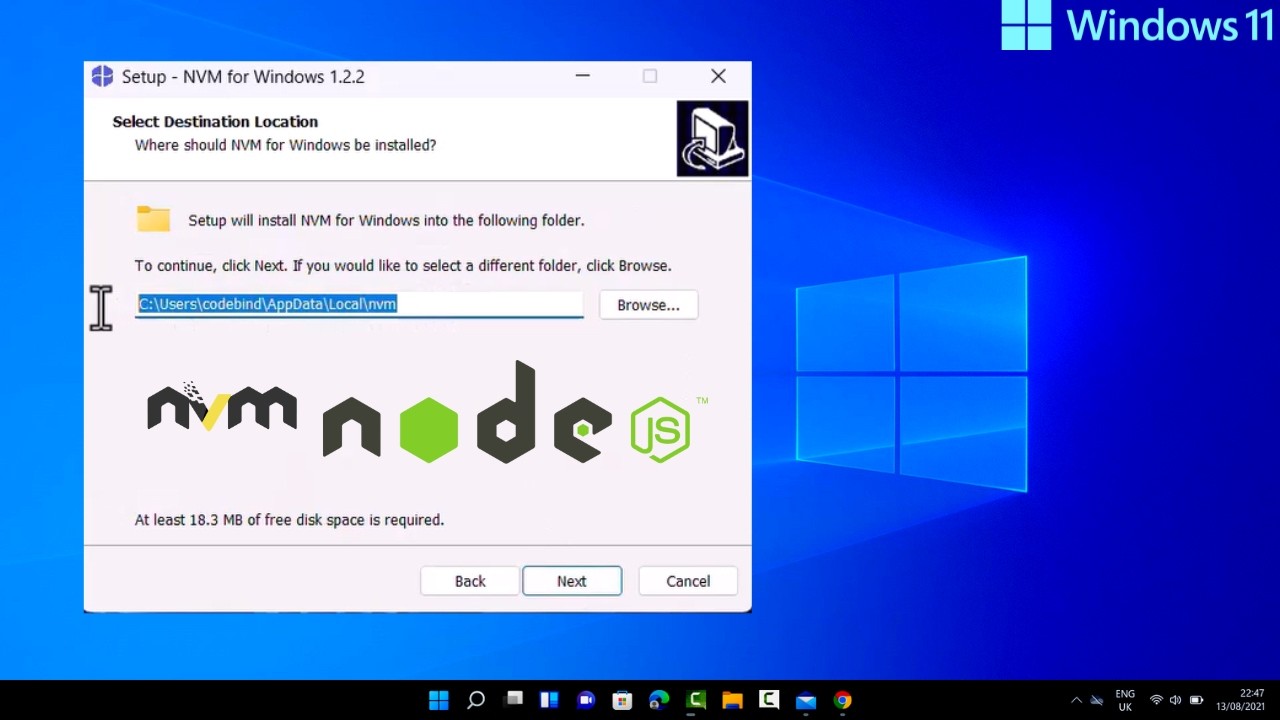Minimize the NVM setup window
This screenshot has height=720, width=1280.
[x=583, y=76]
